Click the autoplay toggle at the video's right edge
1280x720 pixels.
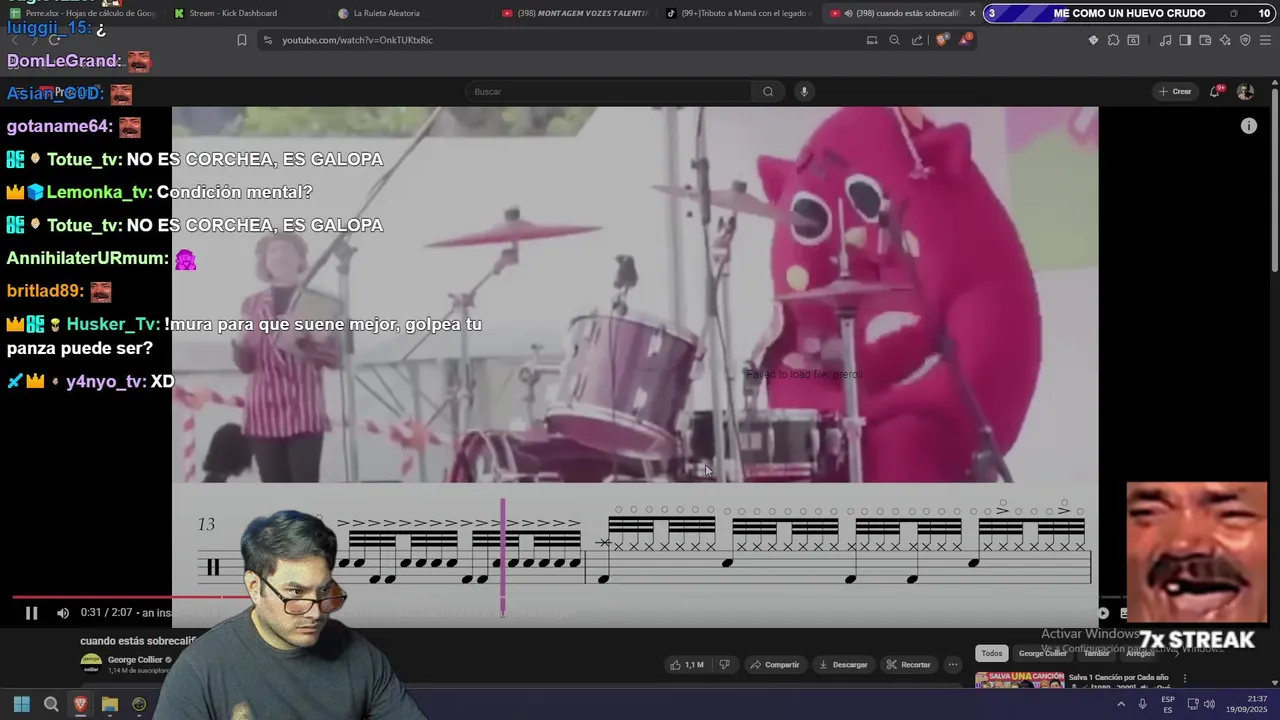pos(1103,613)
